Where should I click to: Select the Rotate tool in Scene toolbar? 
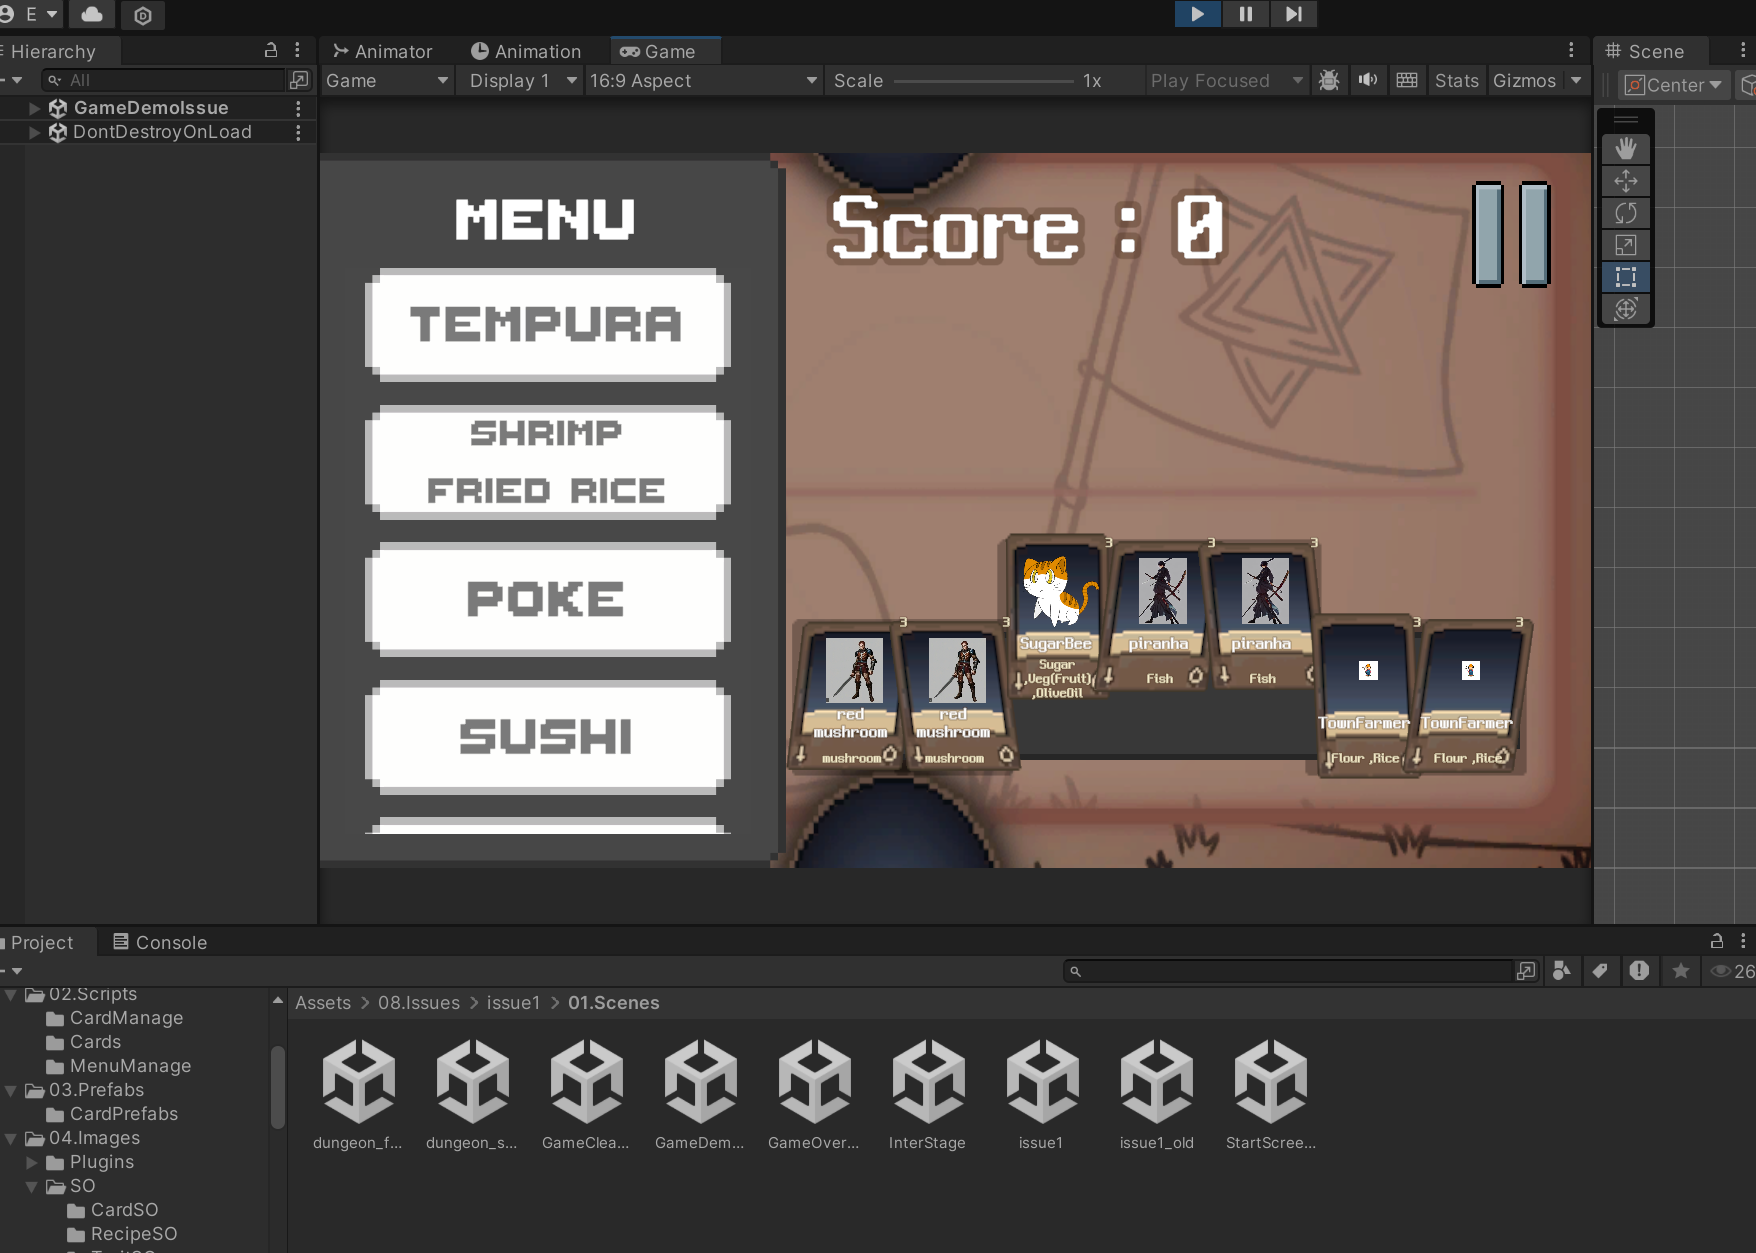point(1626,213)
